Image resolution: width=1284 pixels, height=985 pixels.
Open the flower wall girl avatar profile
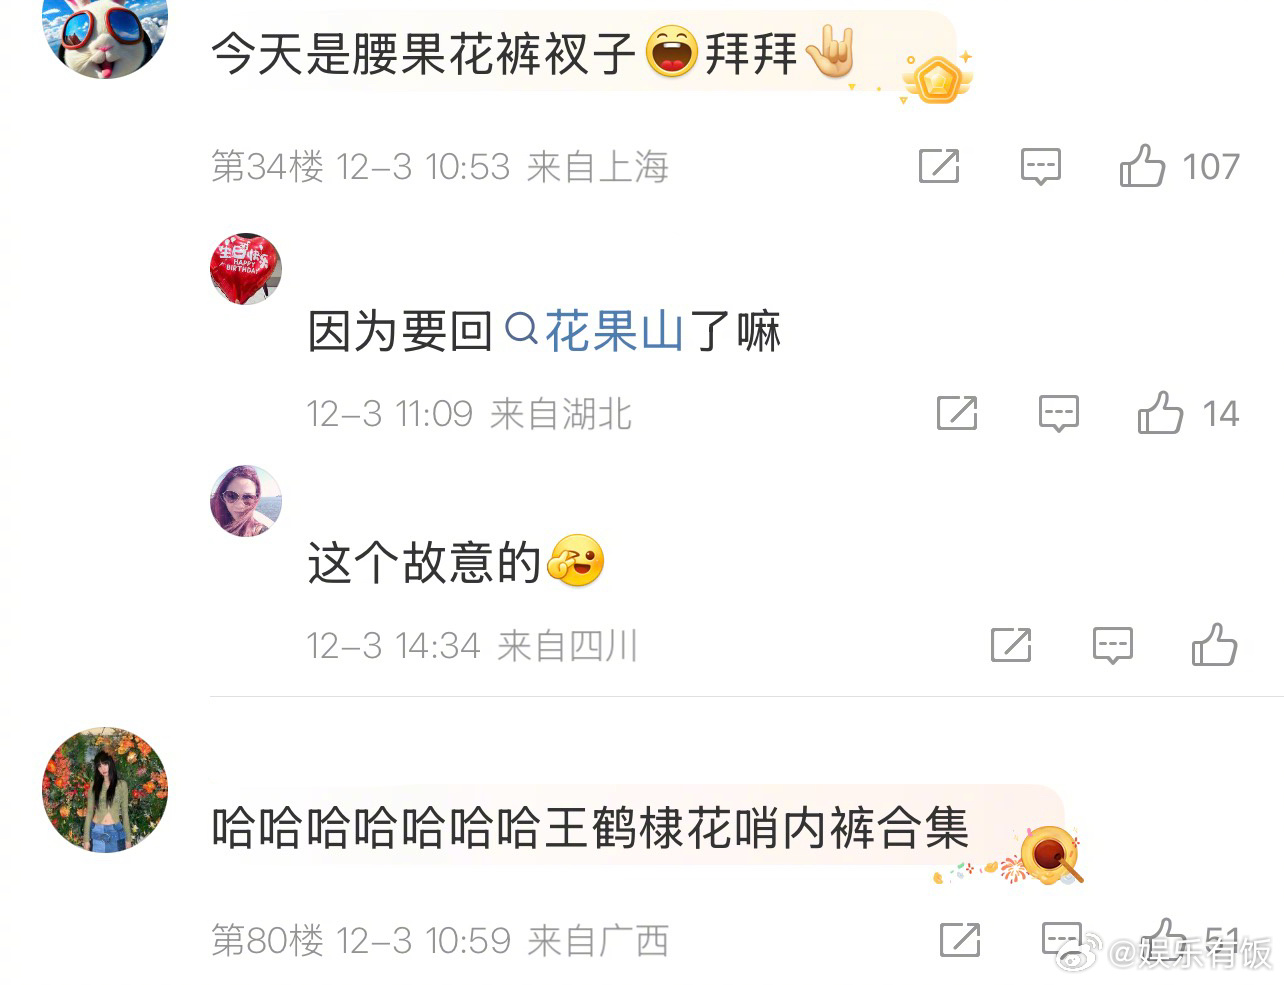point(105,790)
